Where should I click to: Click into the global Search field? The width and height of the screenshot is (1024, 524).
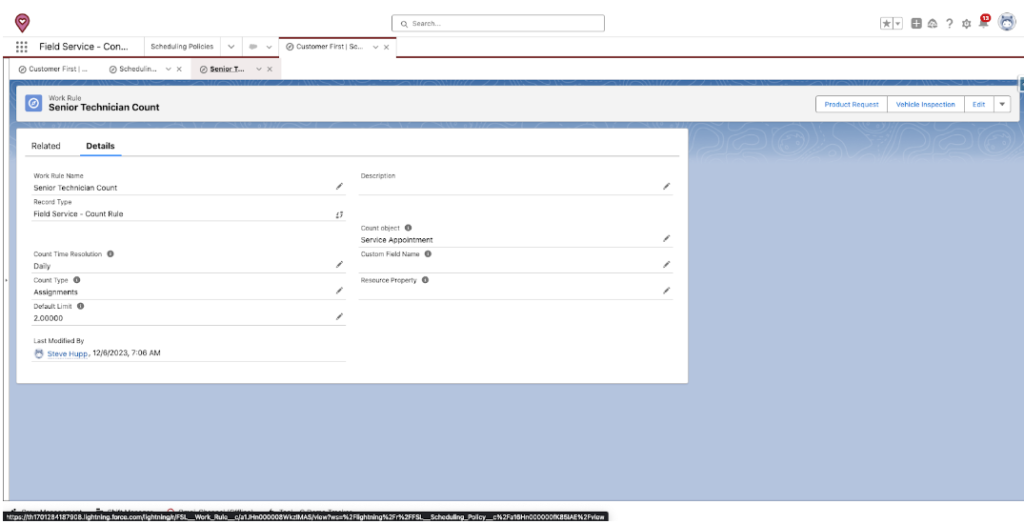[498, 24]
